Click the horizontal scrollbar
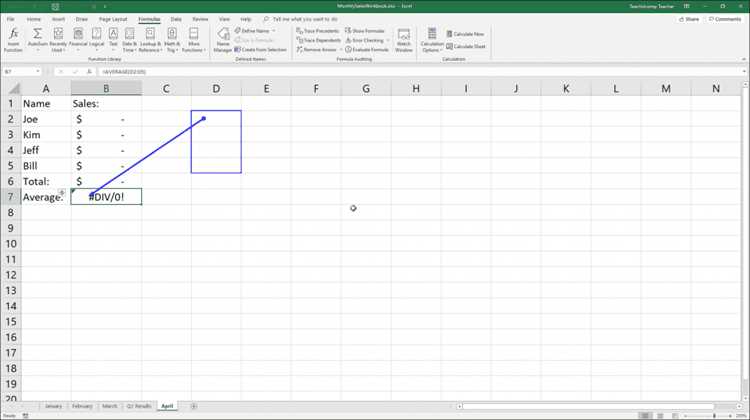Image resolution: width=750 pixels, height=420 pixels. click(588, 406)
